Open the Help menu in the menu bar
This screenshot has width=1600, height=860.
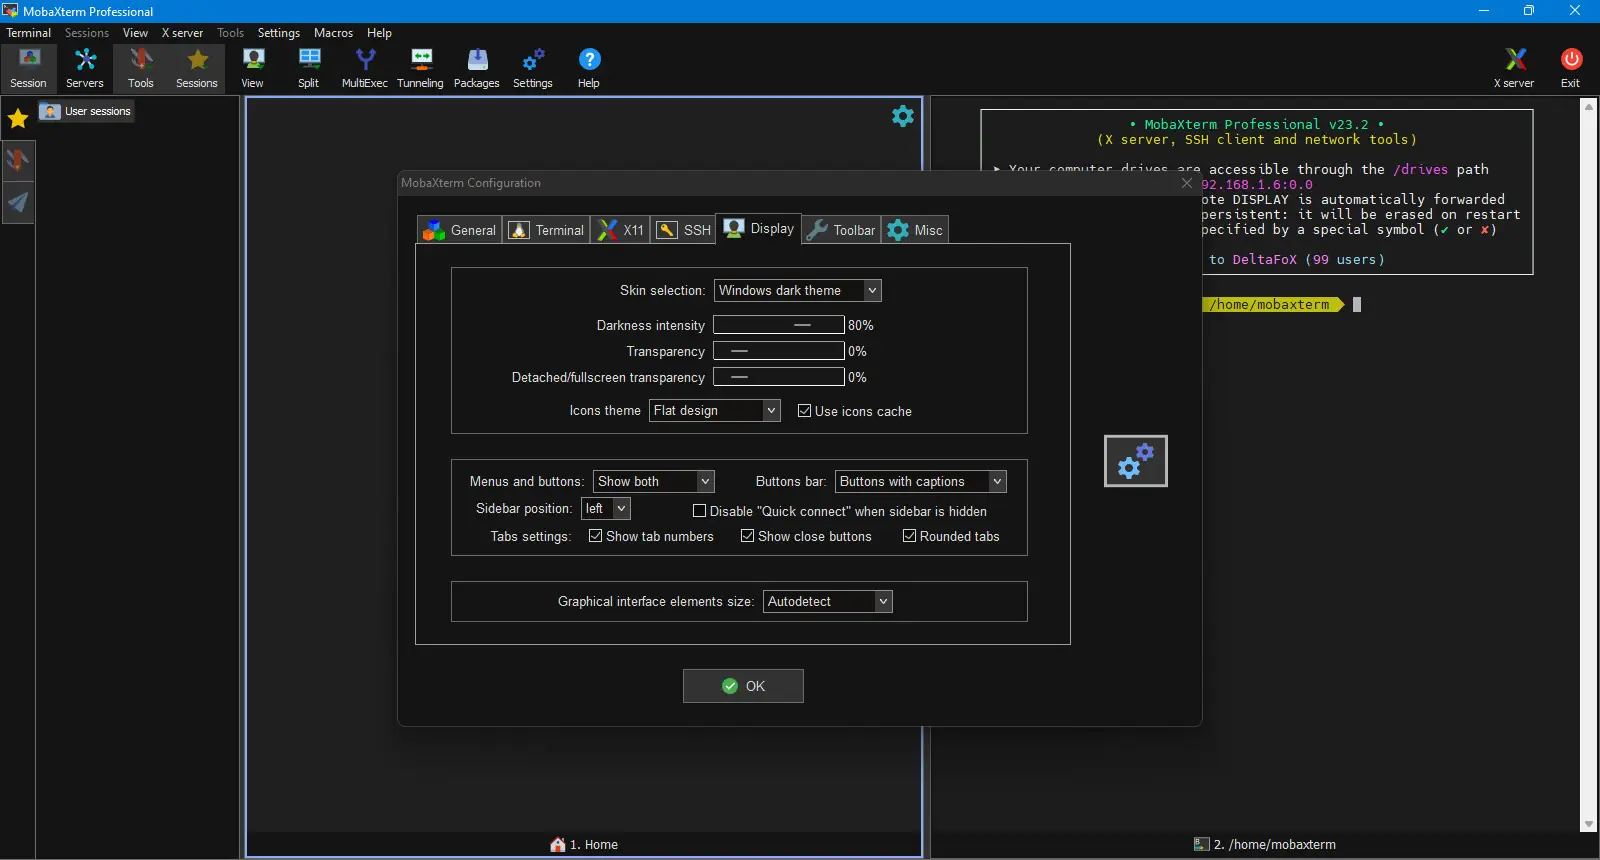coord(380,33)
